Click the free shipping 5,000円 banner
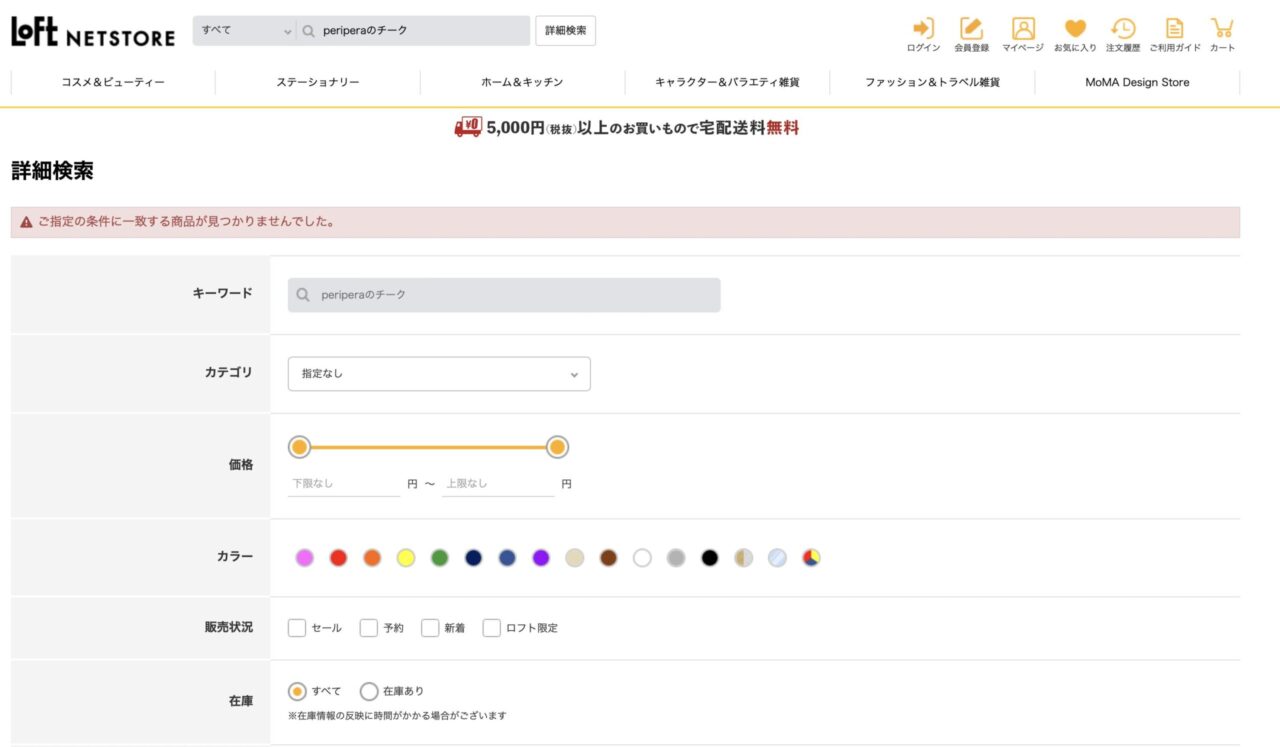This screenshot has height=747, width=1280. 626,128
